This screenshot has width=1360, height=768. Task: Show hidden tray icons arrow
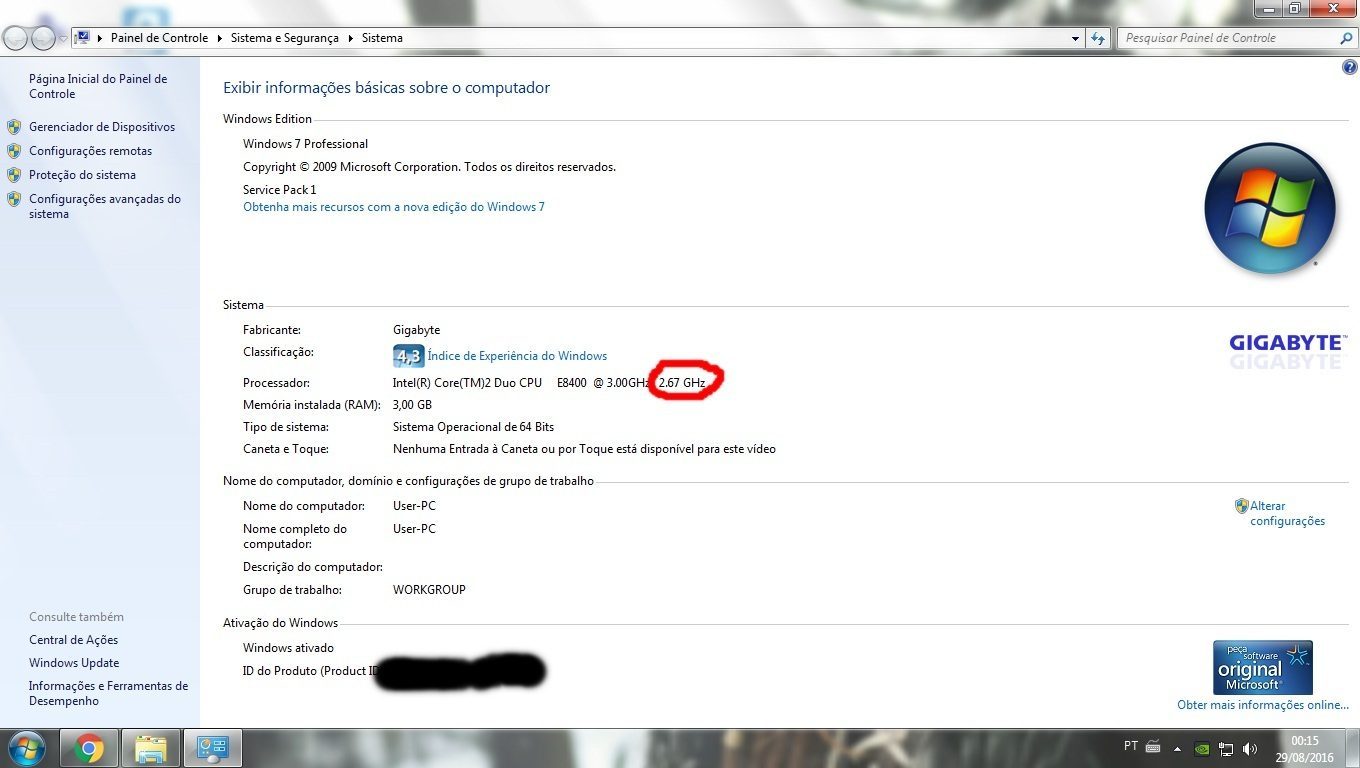tap(1178, 748)
